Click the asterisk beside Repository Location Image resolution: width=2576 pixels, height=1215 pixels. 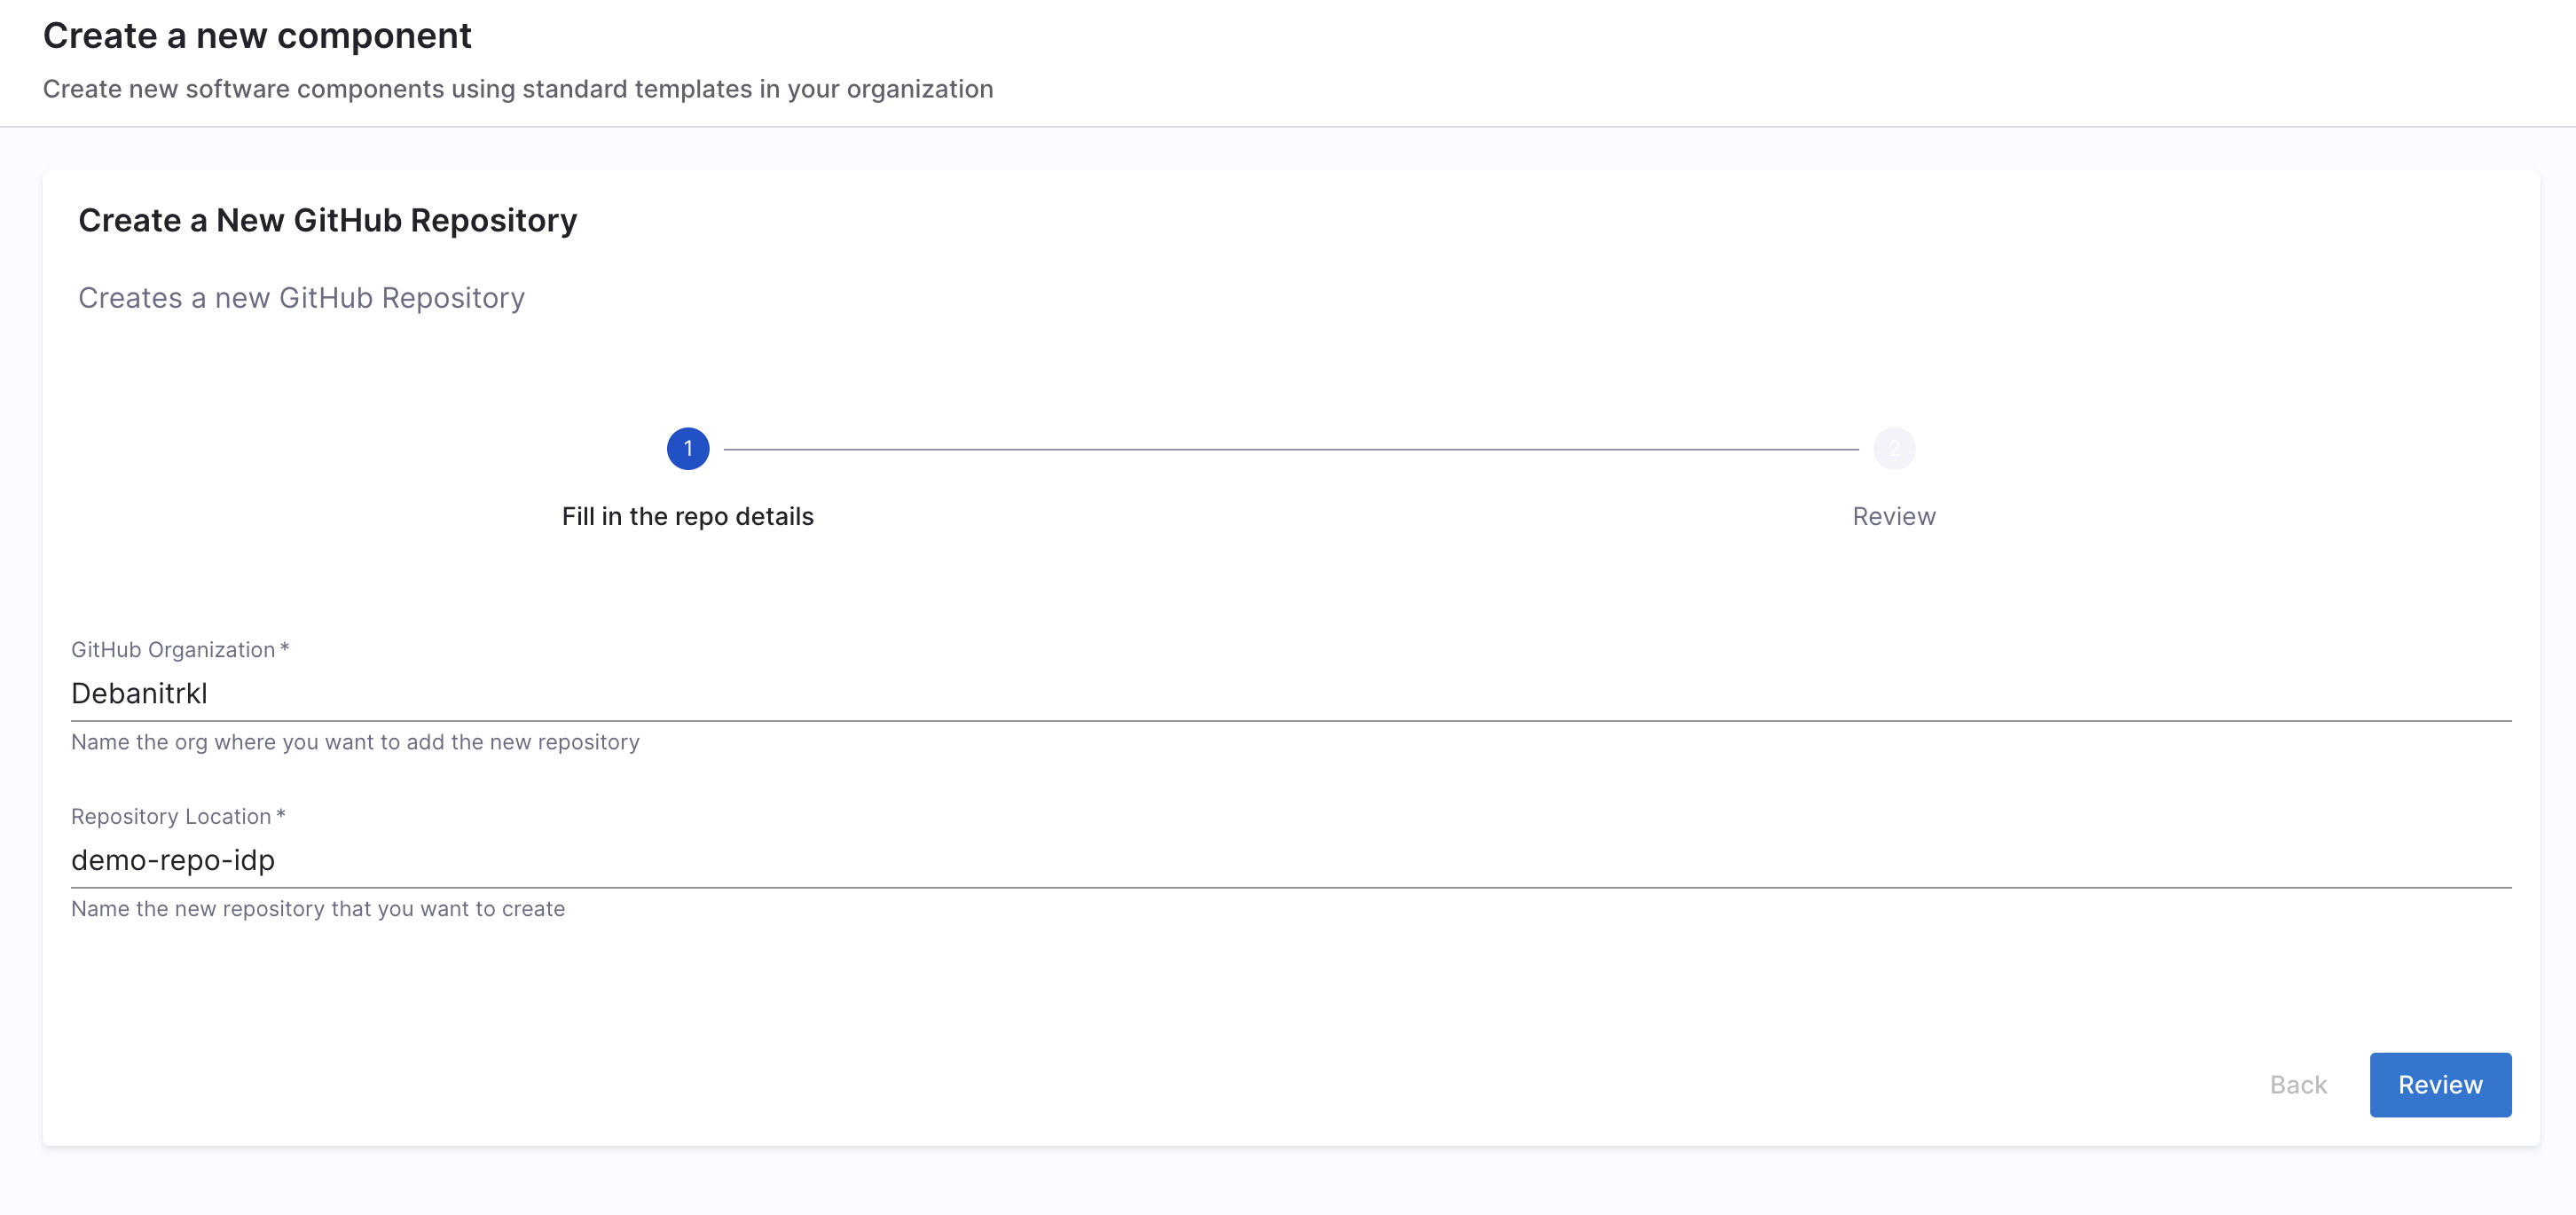281,815
